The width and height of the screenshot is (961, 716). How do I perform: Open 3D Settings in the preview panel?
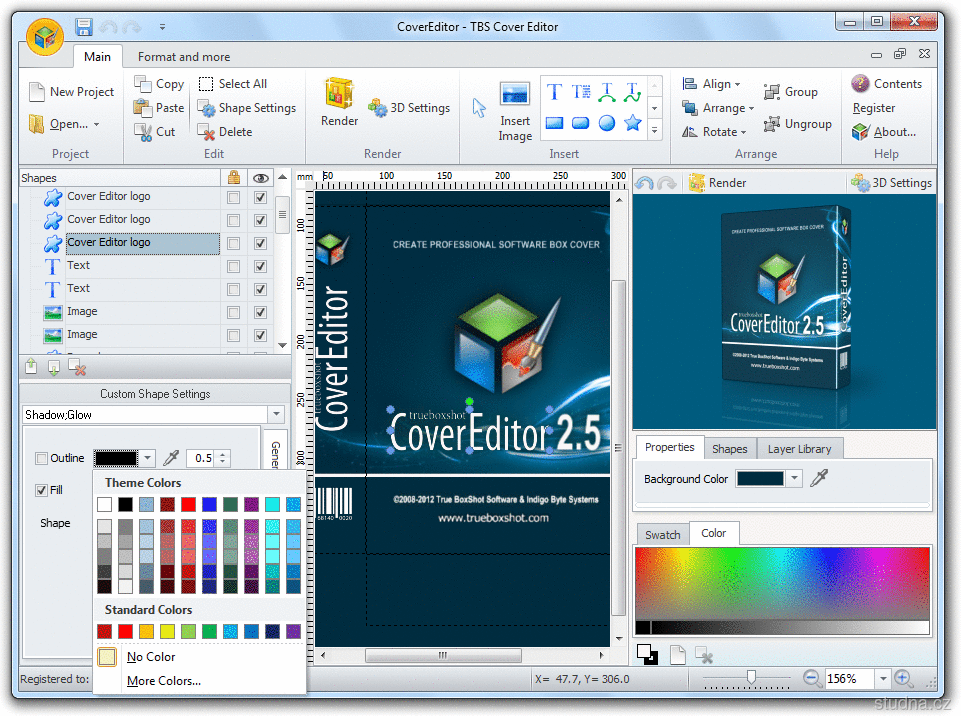point(891,183)
